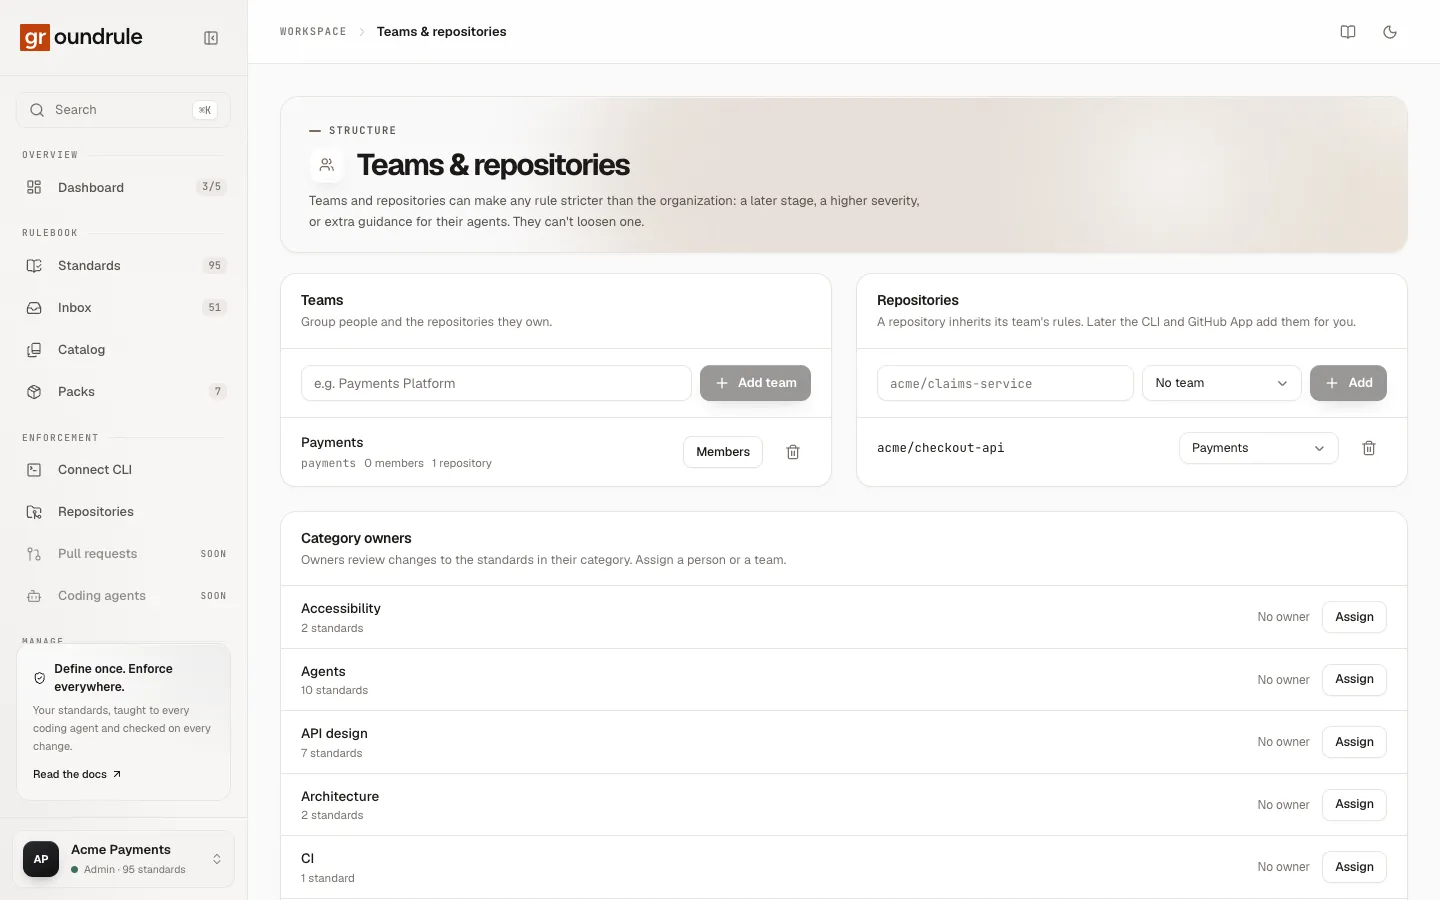Click the Packs box icon

pyautogui.click(x=34, y=392)
